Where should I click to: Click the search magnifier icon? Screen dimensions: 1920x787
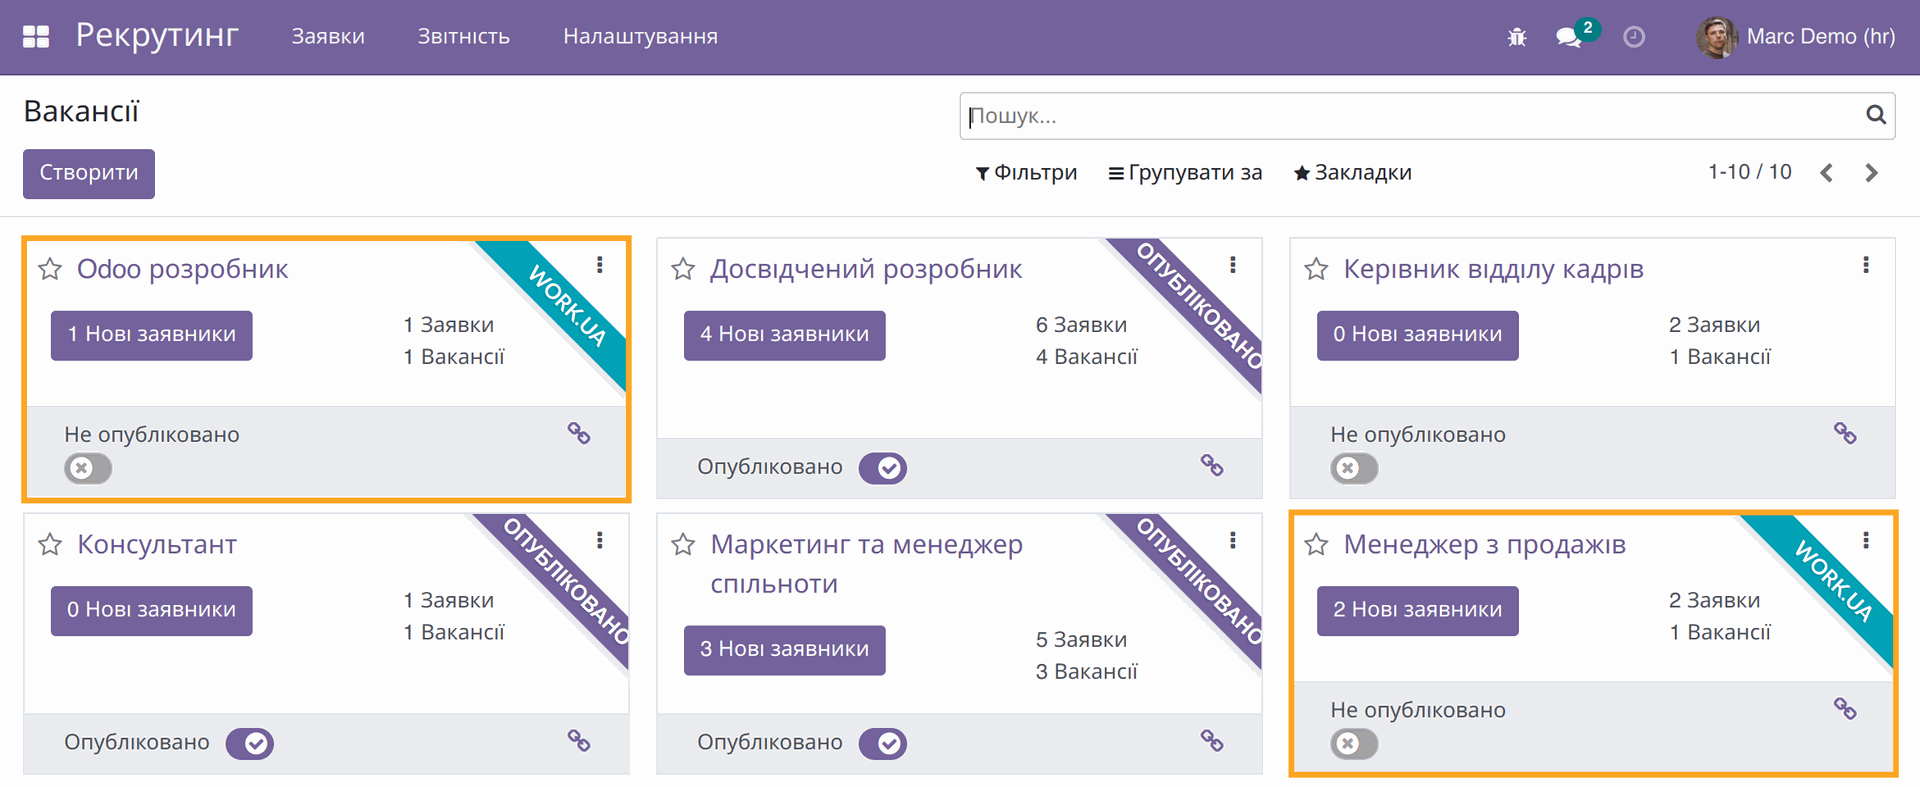pos(1876,115)
